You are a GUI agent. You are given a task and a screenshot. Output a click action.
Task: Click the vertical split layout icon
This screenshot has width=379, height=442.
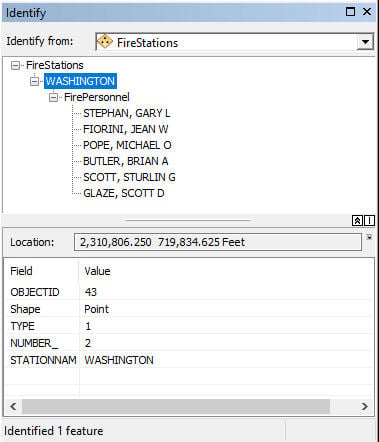coord(369,221)
